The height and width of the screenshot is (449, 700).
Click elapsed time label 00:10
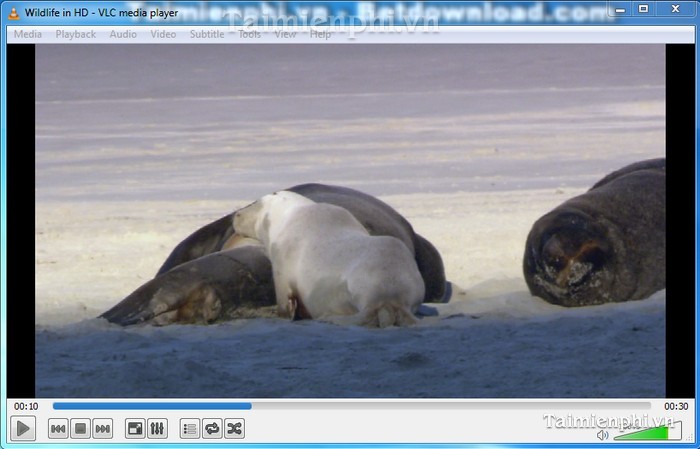[26, 406]
